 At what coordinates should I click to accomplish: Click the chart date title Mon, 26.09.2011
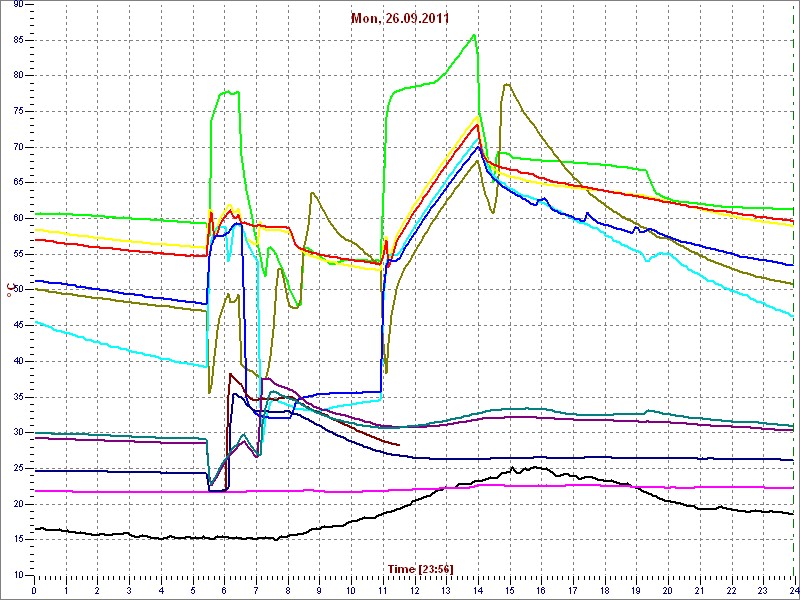tap(400, 19)
